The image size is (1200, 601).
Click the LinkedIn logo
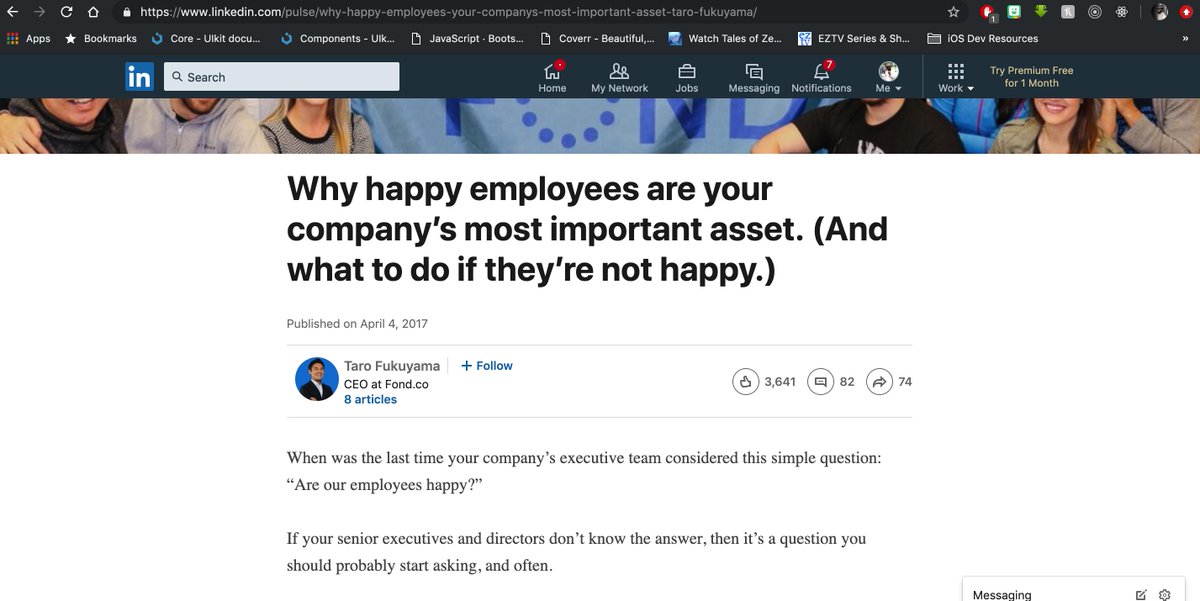[x=139, y=77]
